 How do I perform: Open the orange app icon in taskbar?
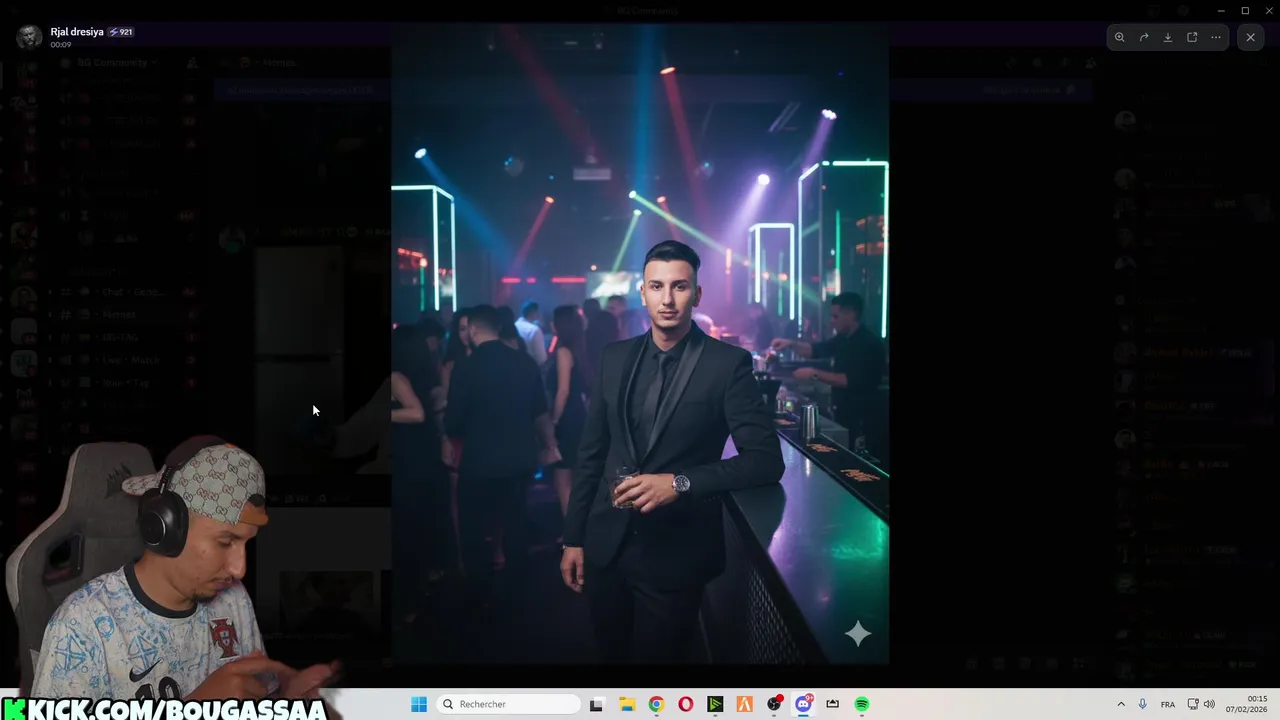click(744, 704)
